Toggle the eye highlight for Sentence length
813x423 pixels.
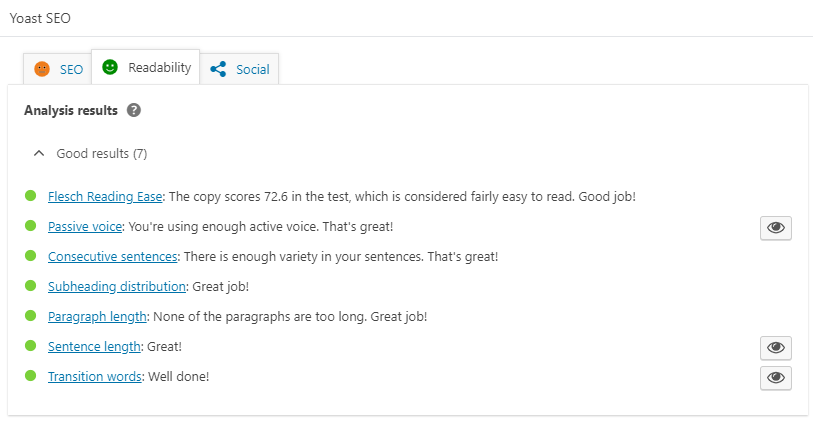tap(775, 348)
